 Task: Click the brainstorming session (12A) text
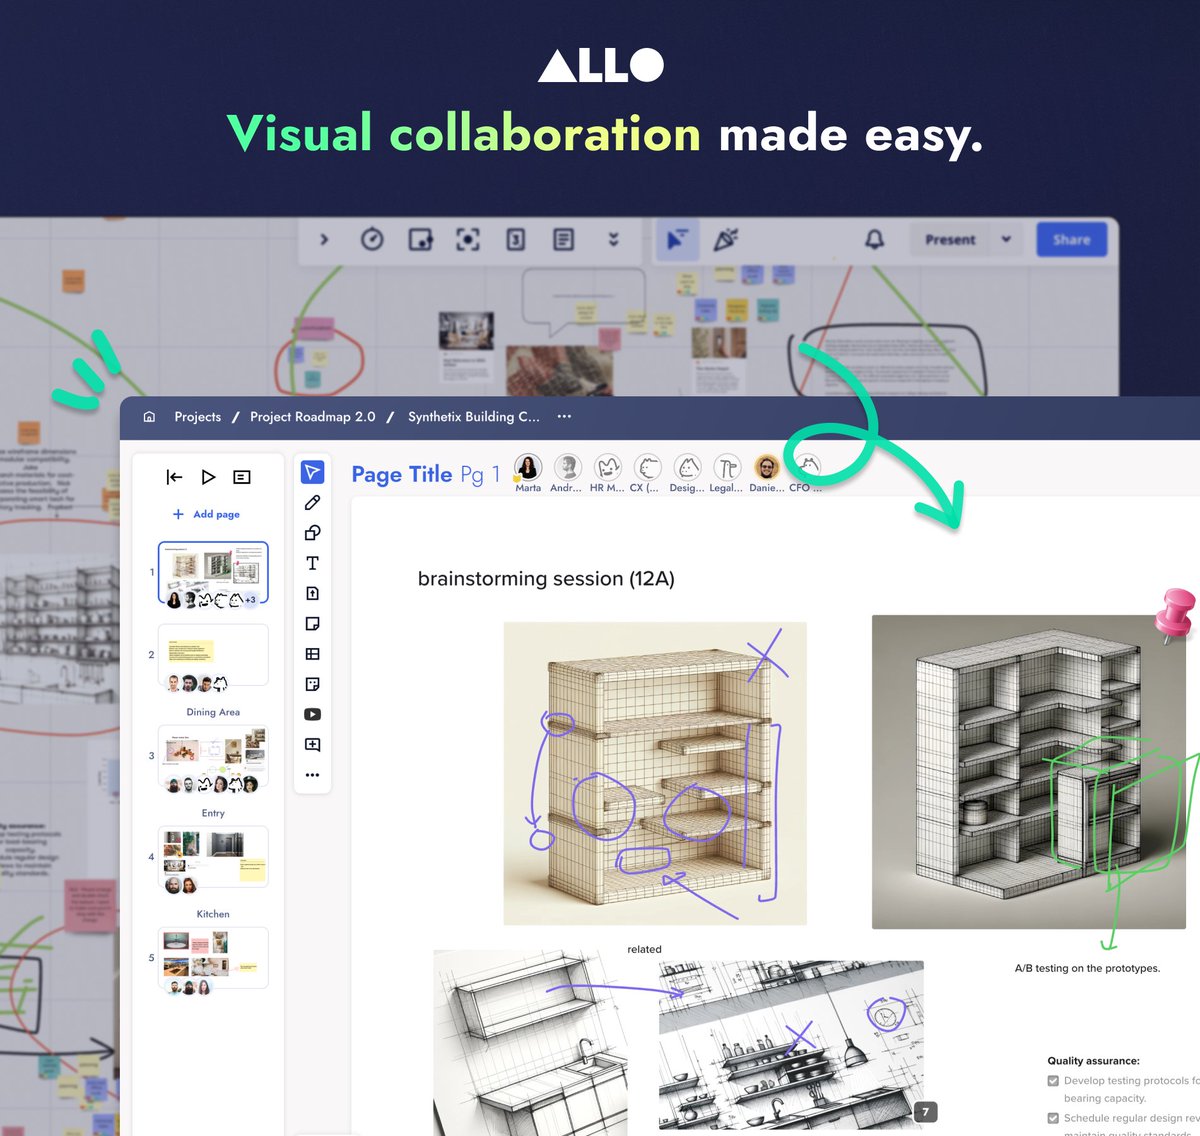pyautogui.click(x=546, y=579)
